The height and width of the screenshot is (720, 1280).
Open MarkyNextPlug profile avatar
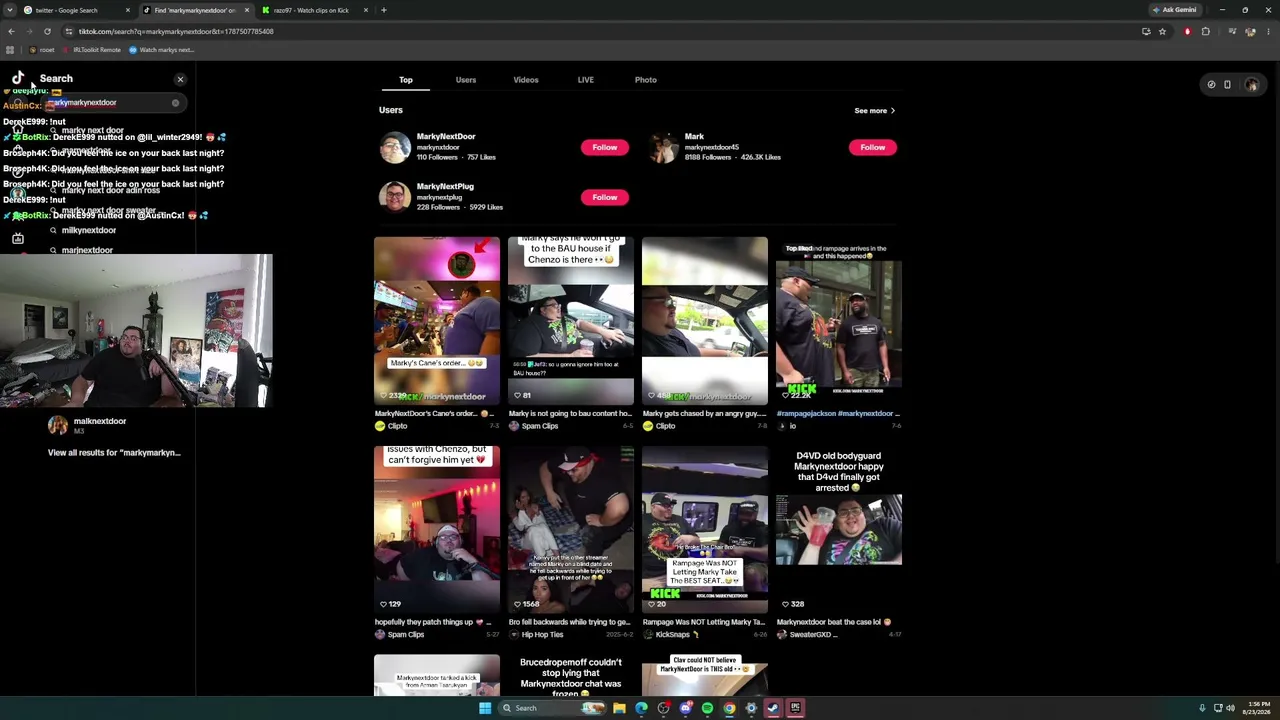pos(395,197)
